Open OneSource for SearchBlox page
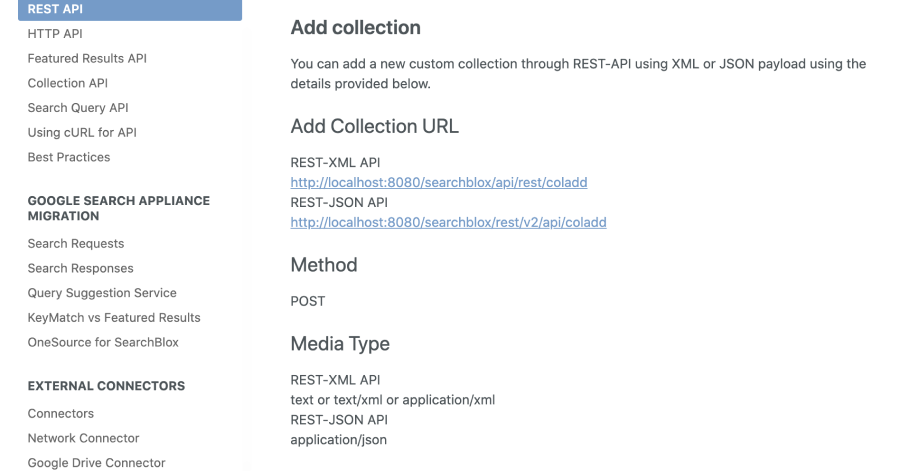Screen dimensions: 900x471 coord(103,342)
